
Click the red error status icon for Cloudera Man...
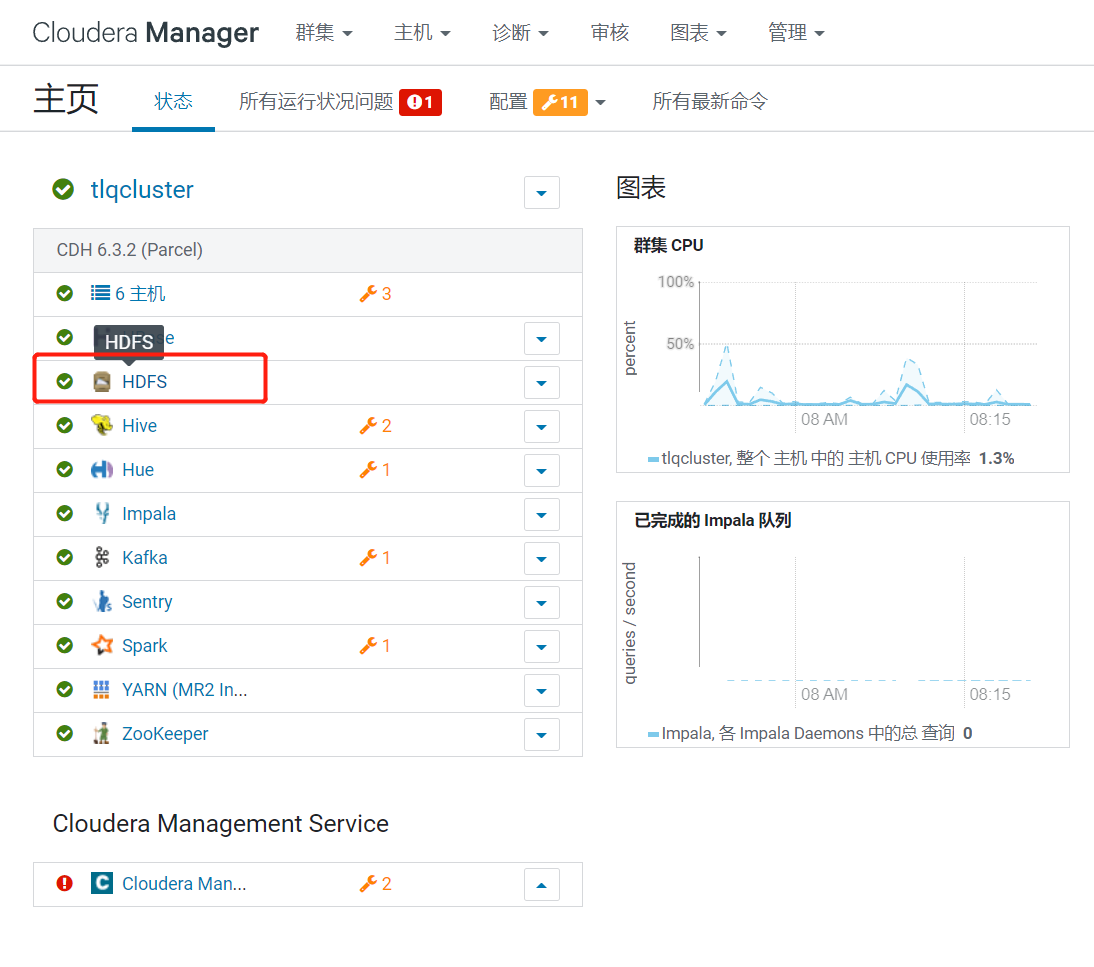[x=65, y=883]
